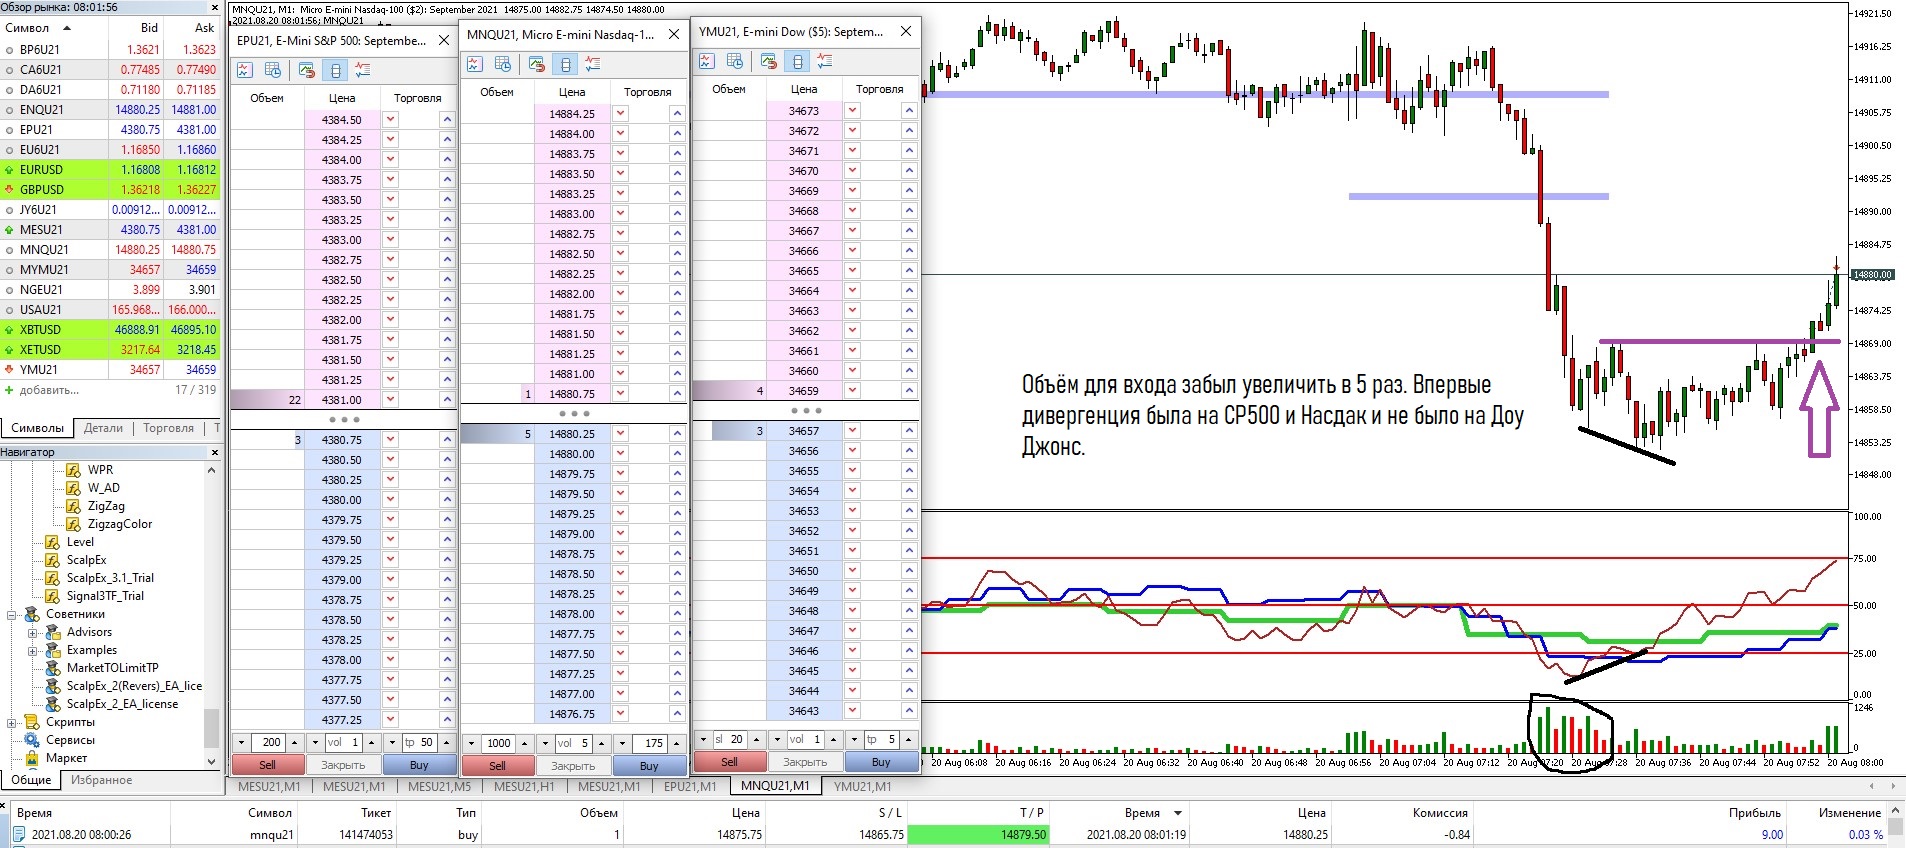1906x848 pixels.
Task: Select the W_AD indicator in Navigator
Action: [103, 488]
